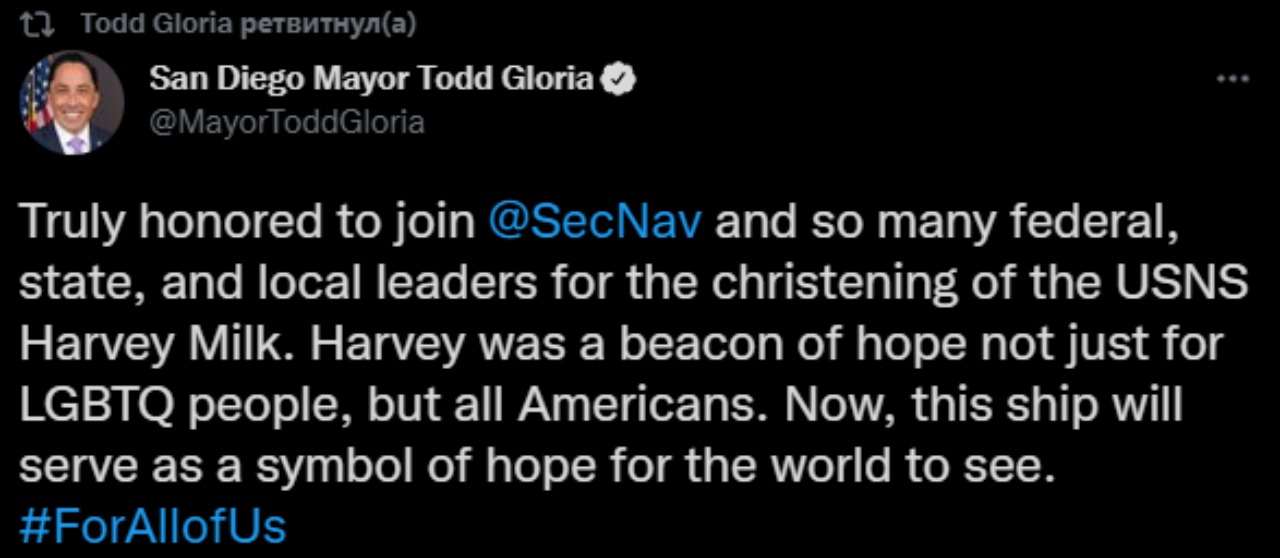Open the "San Diego Mayor Todd Gloria" display name
The width and height of the screenshot is (1280, 558).
click(372, 79)
